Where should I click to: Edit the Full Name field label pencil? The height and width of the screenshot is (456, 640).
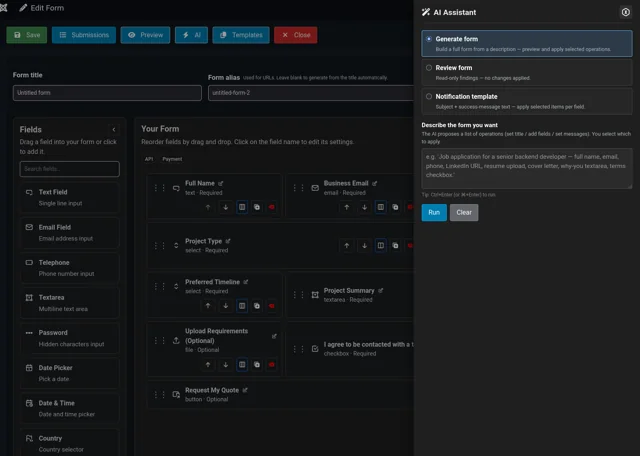tap(221, 183)
